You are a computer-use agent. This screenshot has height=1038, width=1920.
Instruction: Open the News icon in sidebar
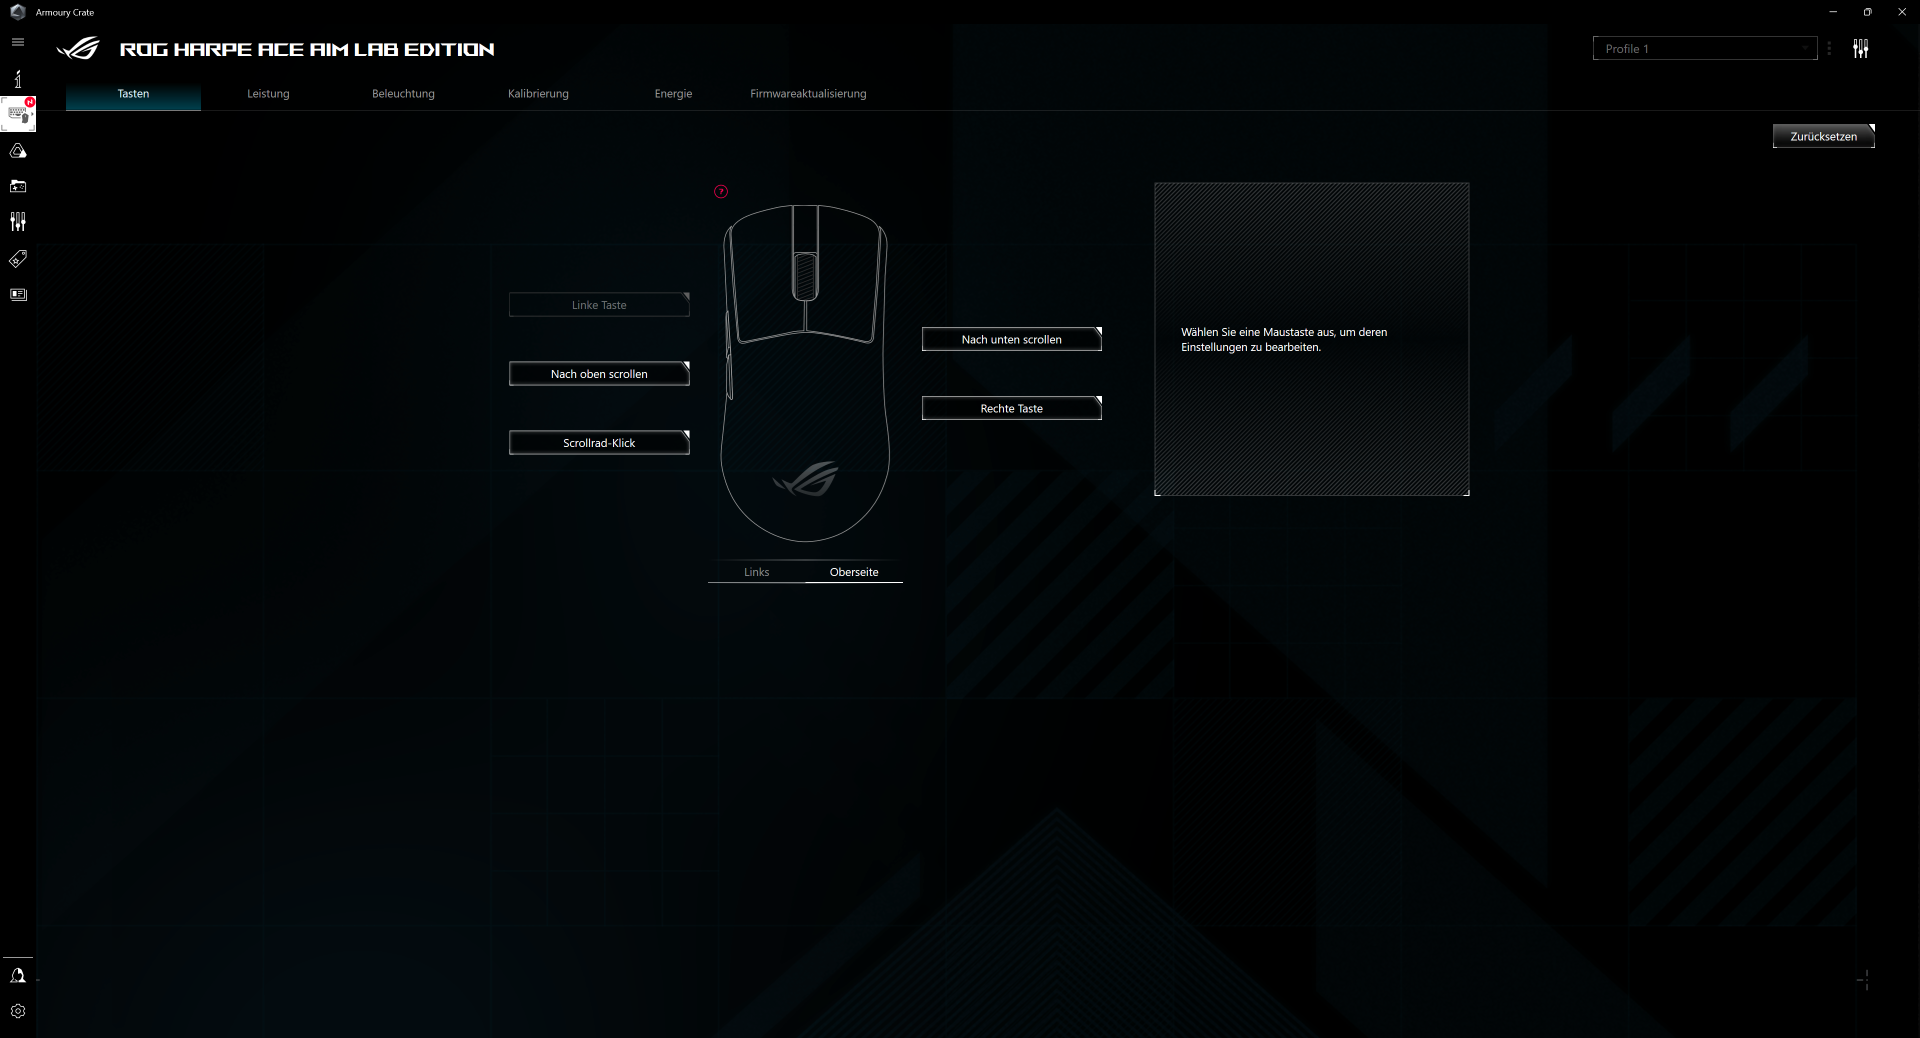[18, 295]
